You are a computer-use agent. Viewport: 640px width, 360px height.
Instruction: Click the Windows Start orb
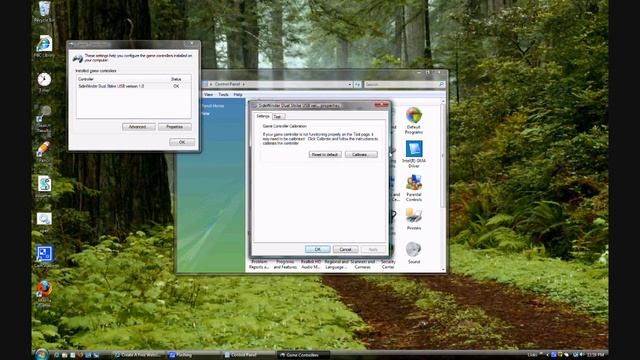click(42, 354)
